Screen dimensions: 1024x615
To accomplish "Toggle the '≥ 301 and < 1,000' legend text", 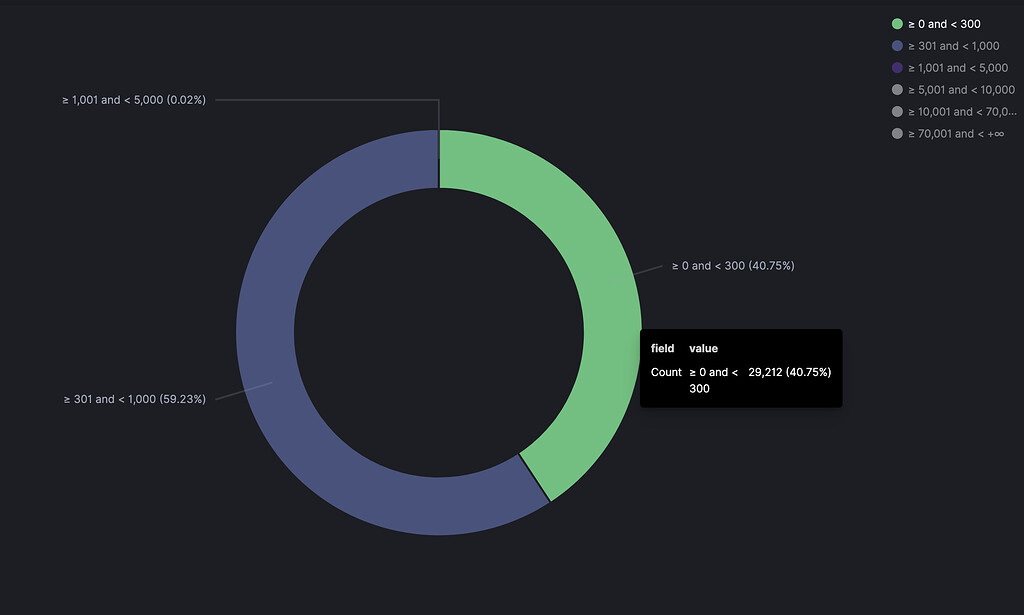I will [x=953, y=46].
